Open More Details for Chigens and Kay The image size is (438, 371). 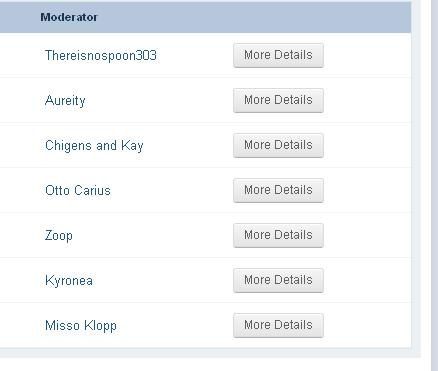click(278, 145)
